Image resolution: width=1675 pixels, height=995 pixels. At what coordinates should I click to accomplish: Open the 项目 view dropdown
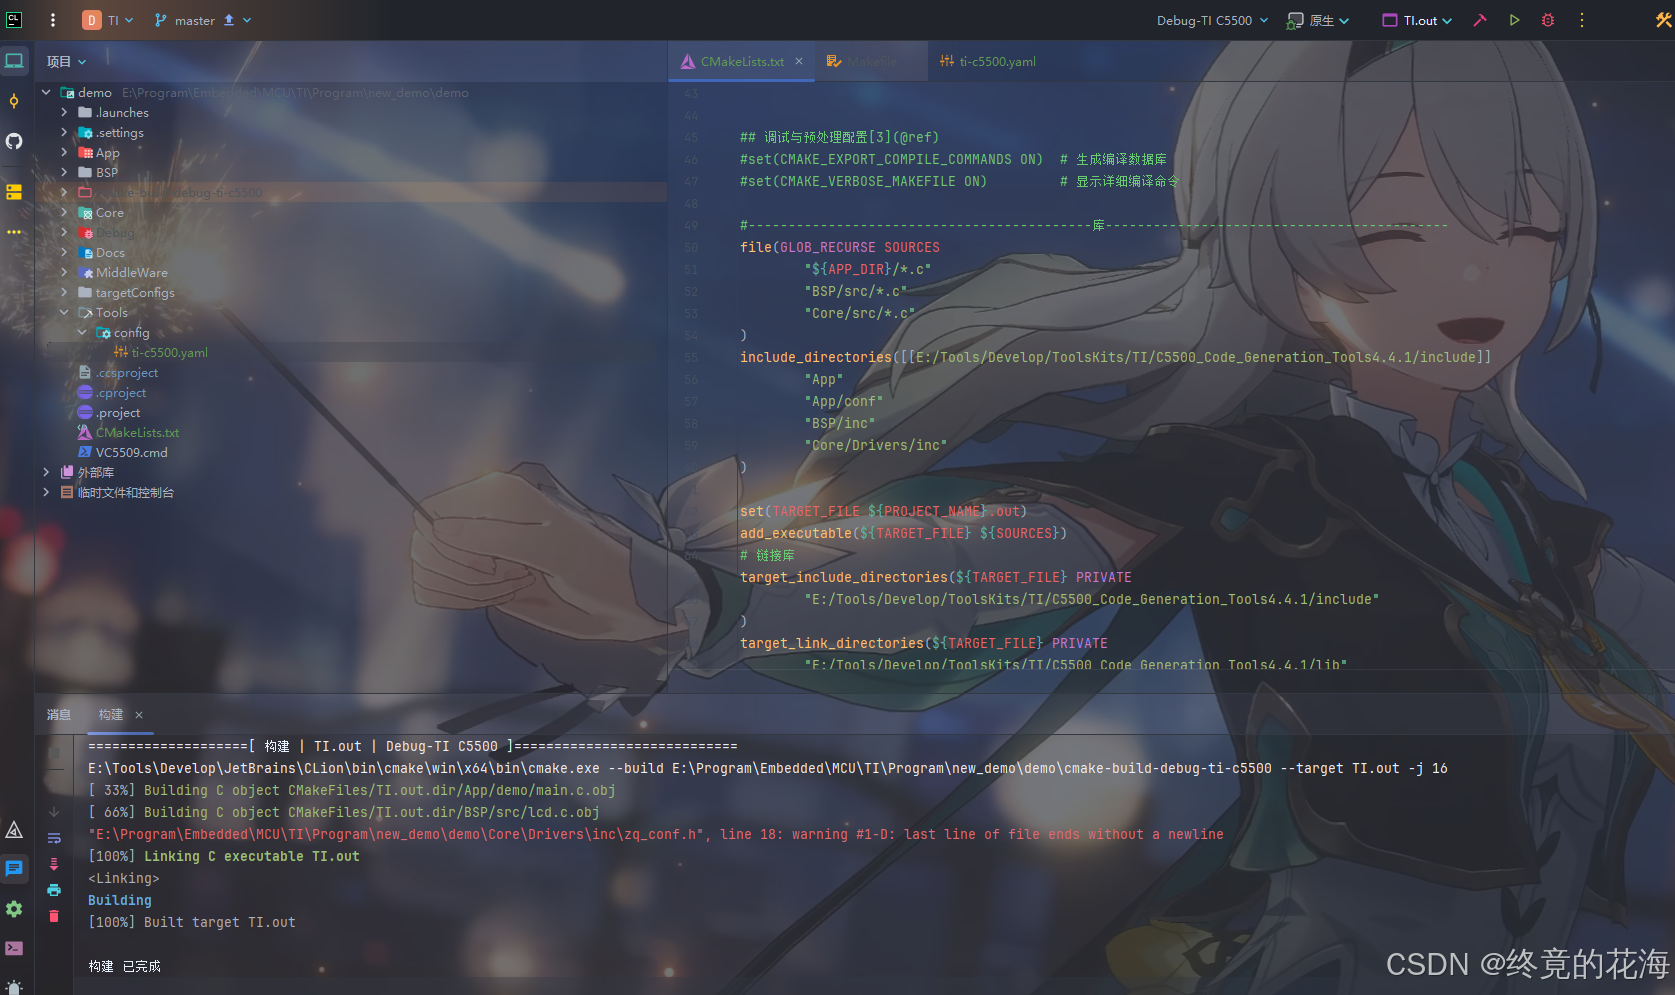coord(66,62)
